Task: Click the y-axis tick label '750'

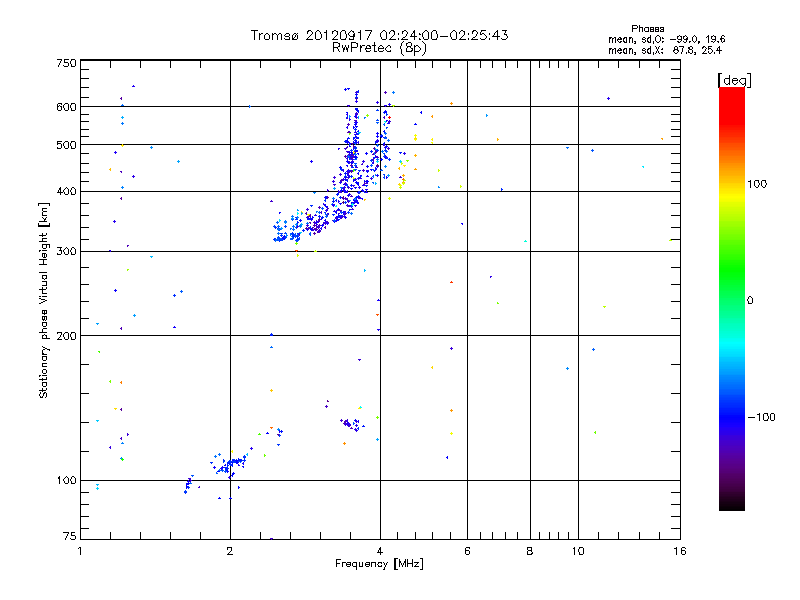Action: 66,63
